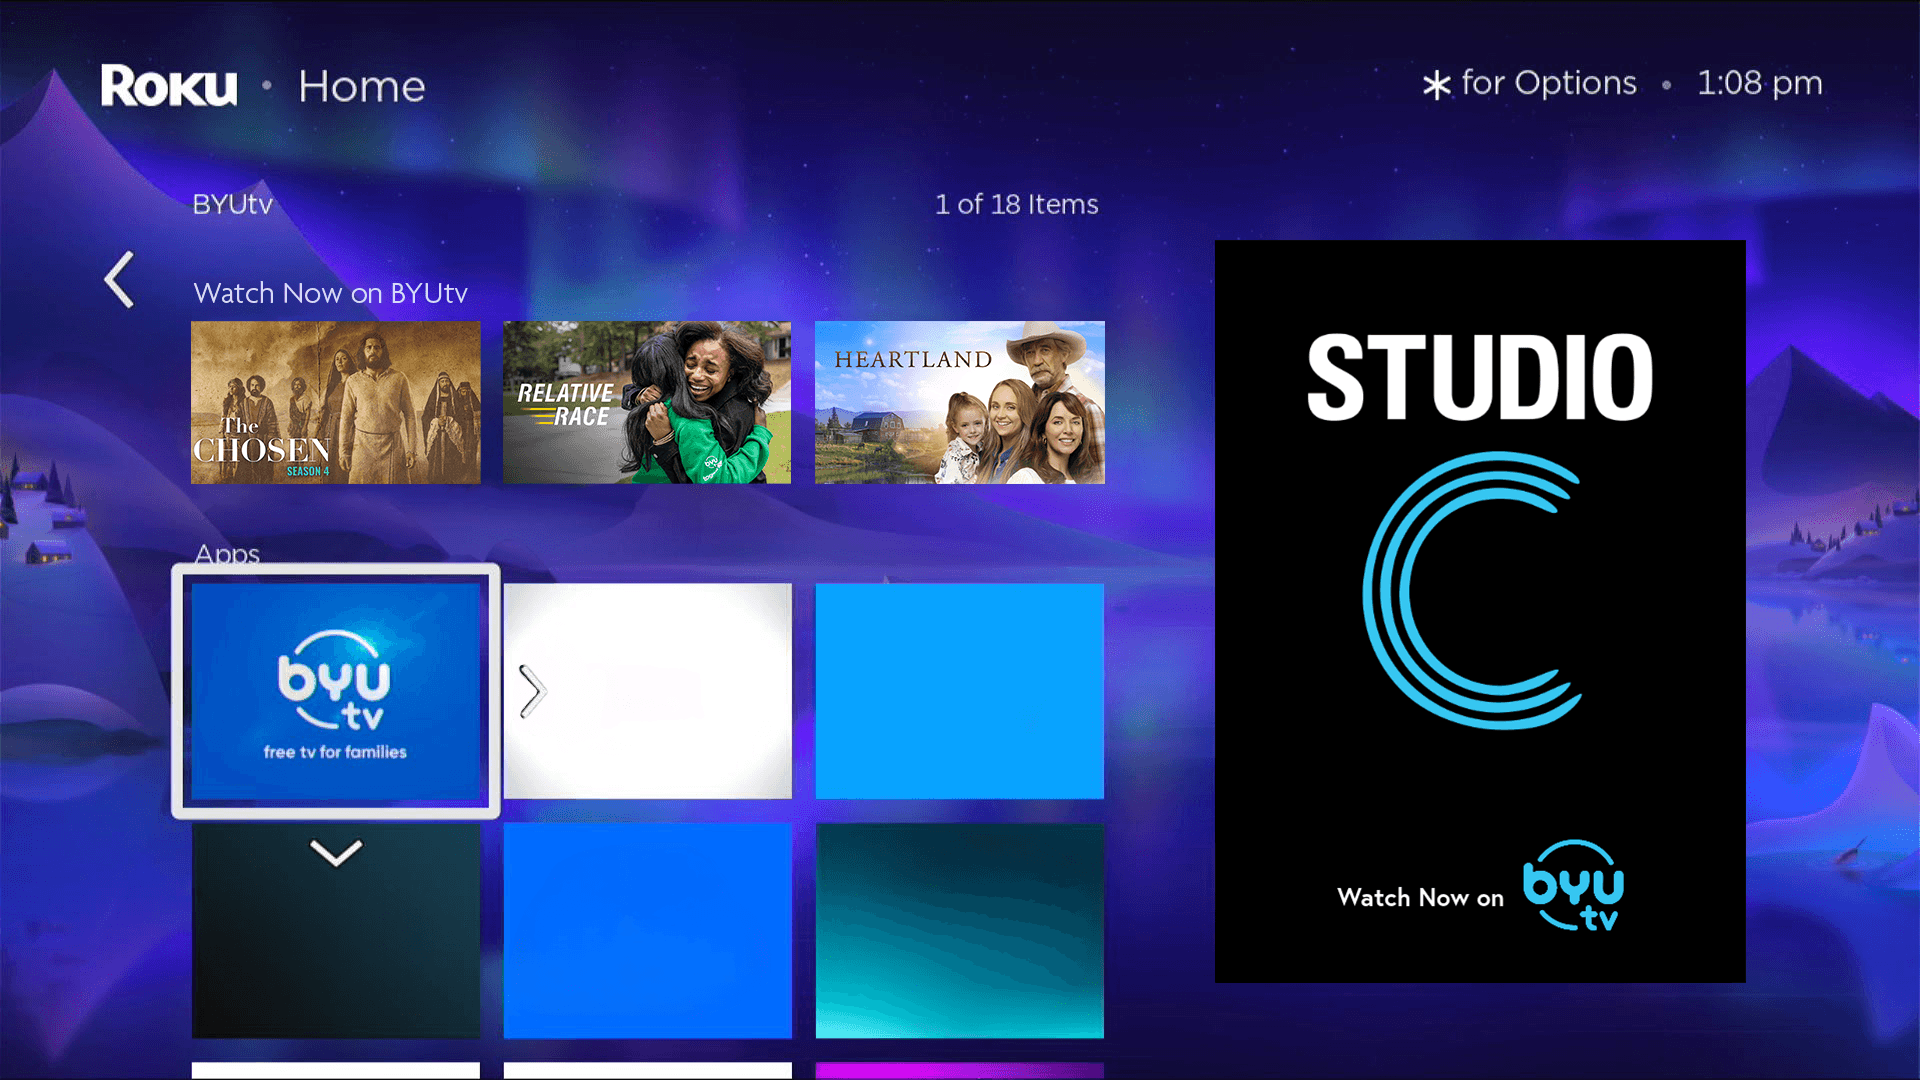Click the right chevron on white tile
Screen dimensions: 1920x1080
(532, 691)
